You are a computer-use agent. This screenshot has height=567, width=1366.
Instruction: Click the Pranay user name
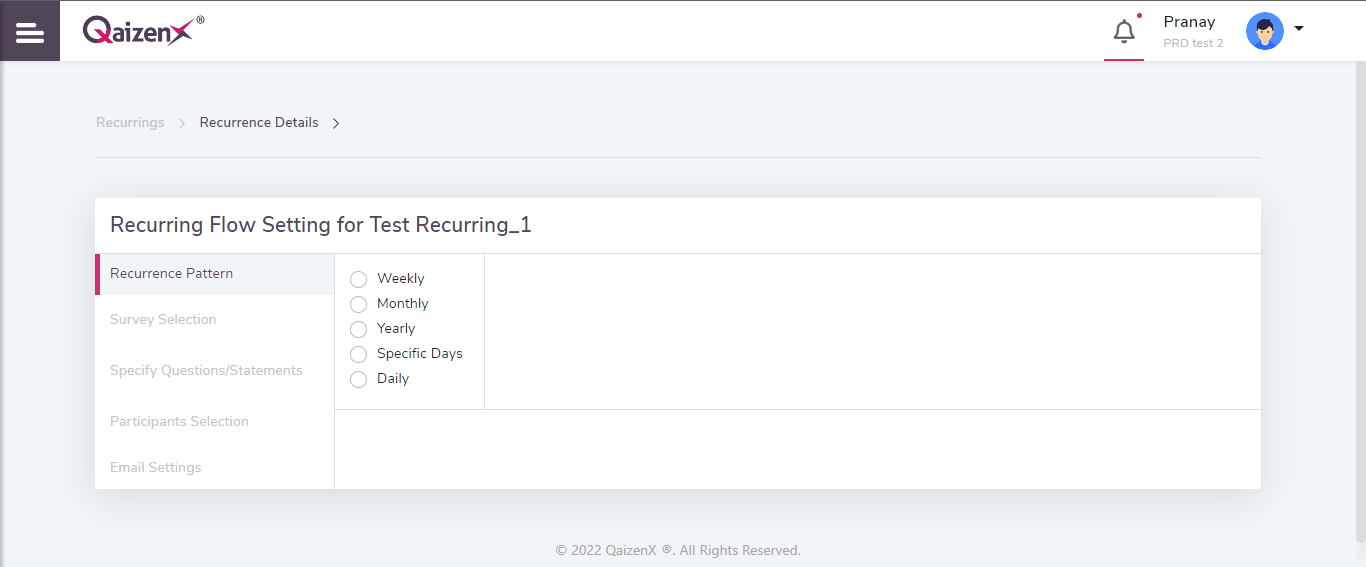point(1190,22)
